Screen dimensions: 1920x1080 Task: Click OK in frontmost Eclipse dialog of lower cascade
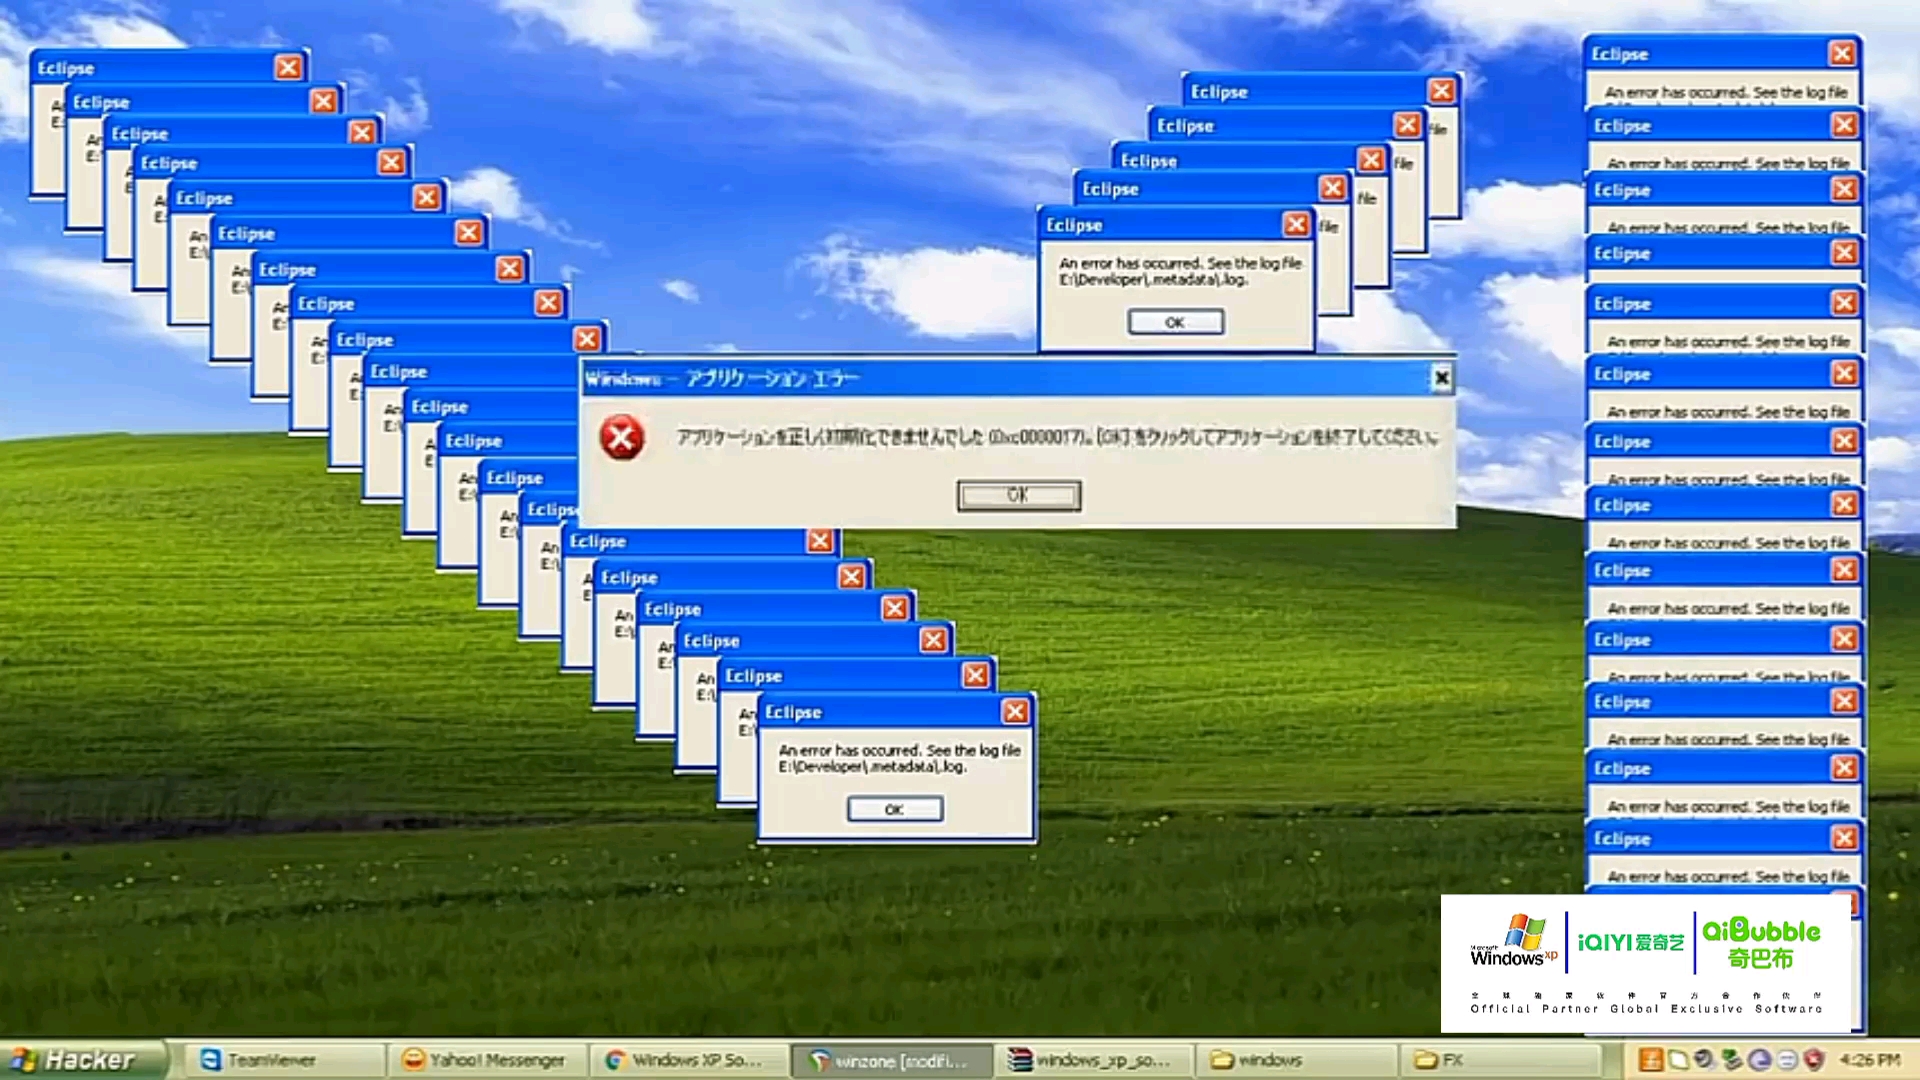[x=894, y=809]
